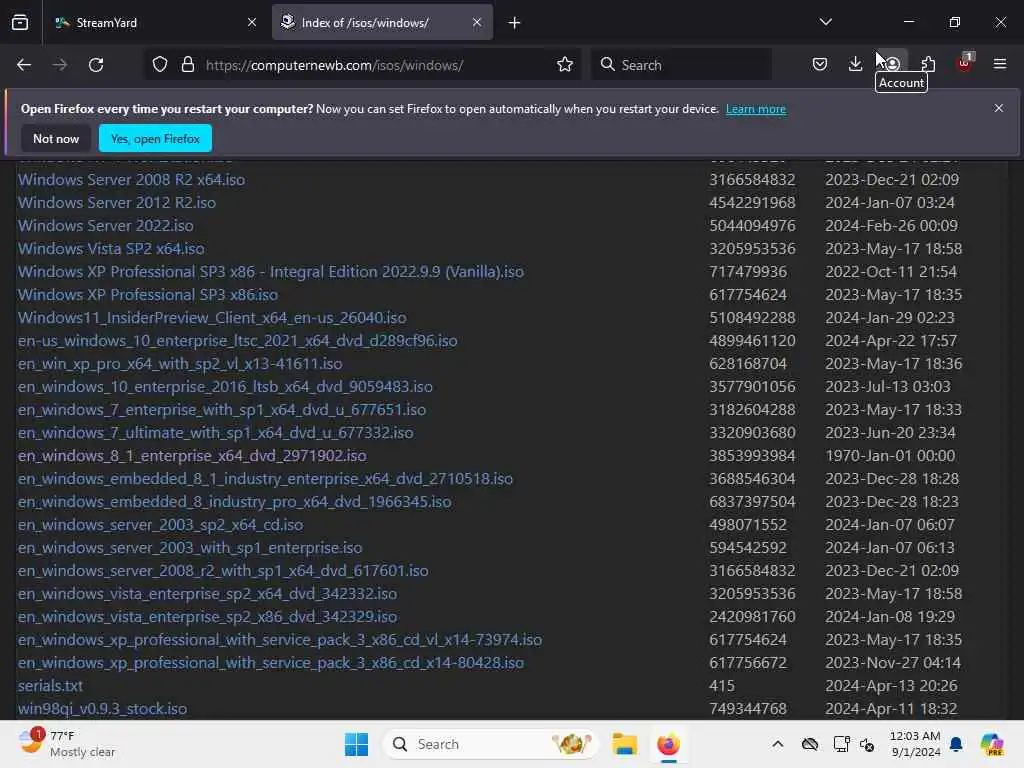Open the display network tray icon

[841, 744]
